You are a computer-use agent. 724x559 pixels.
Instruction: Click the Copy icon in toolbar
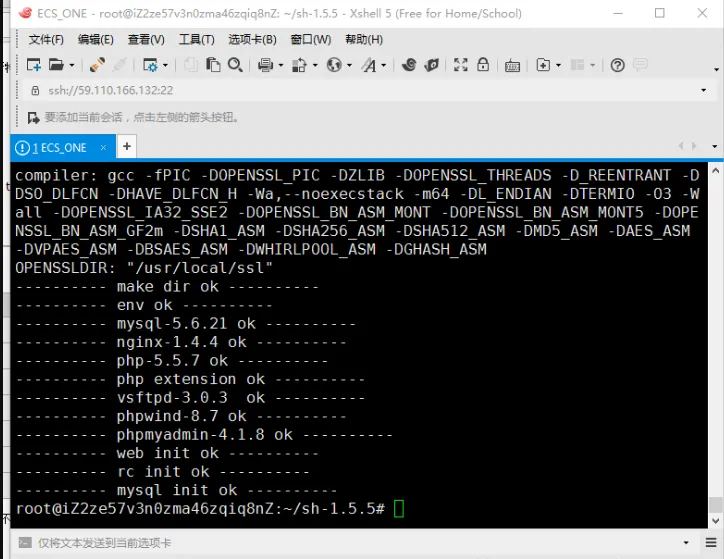point(191,65)
